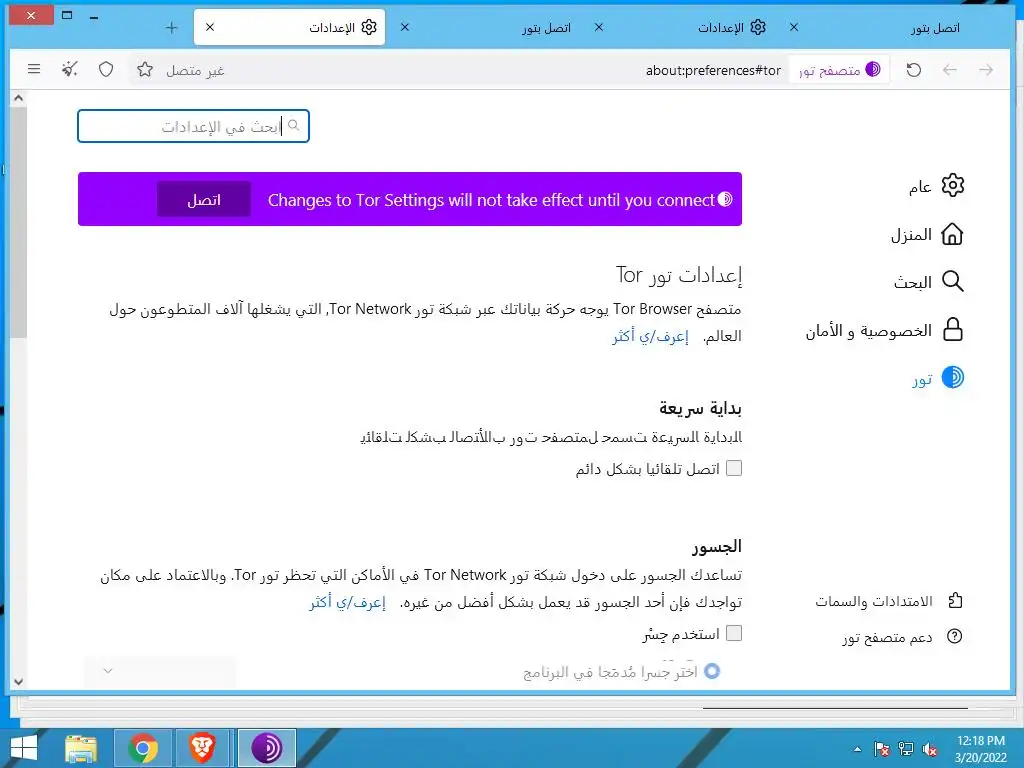Click the padlock icon beside الخصوصية و الأمان
The width and height of the screenshot is (1024, 768).
(953, 330)
